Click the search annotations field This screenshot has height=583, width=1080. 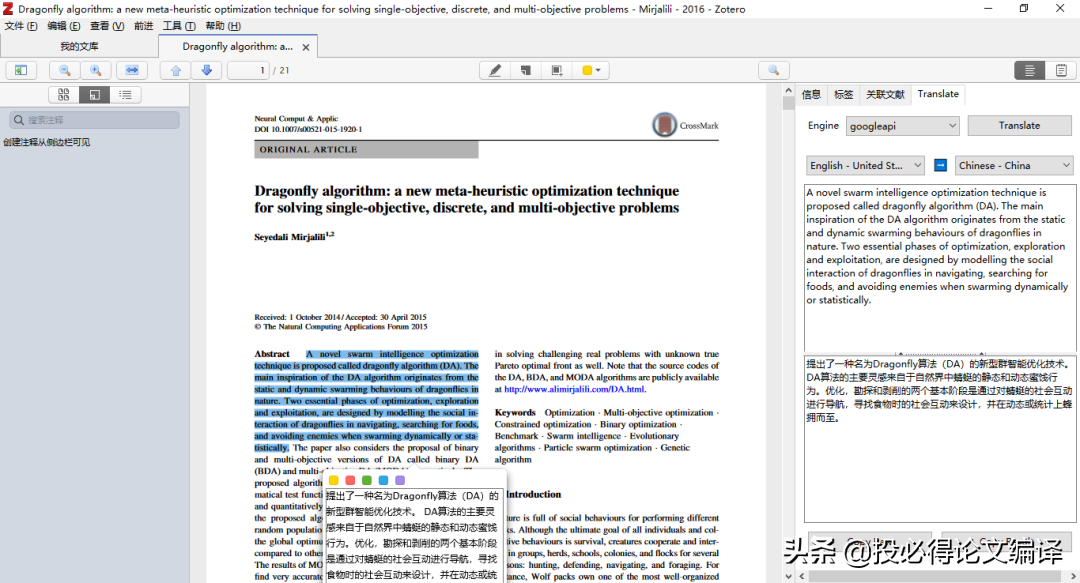pyautogui.click(x=95, y=120)
